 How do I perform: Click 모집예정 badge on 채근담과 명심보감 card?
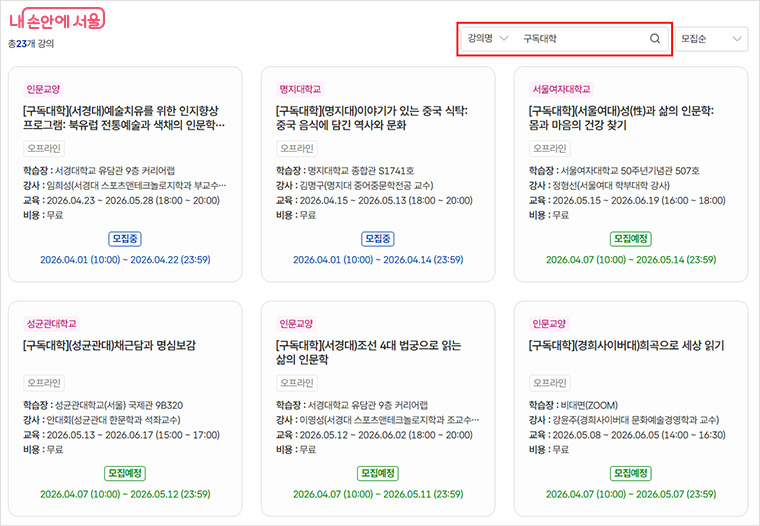125,473
